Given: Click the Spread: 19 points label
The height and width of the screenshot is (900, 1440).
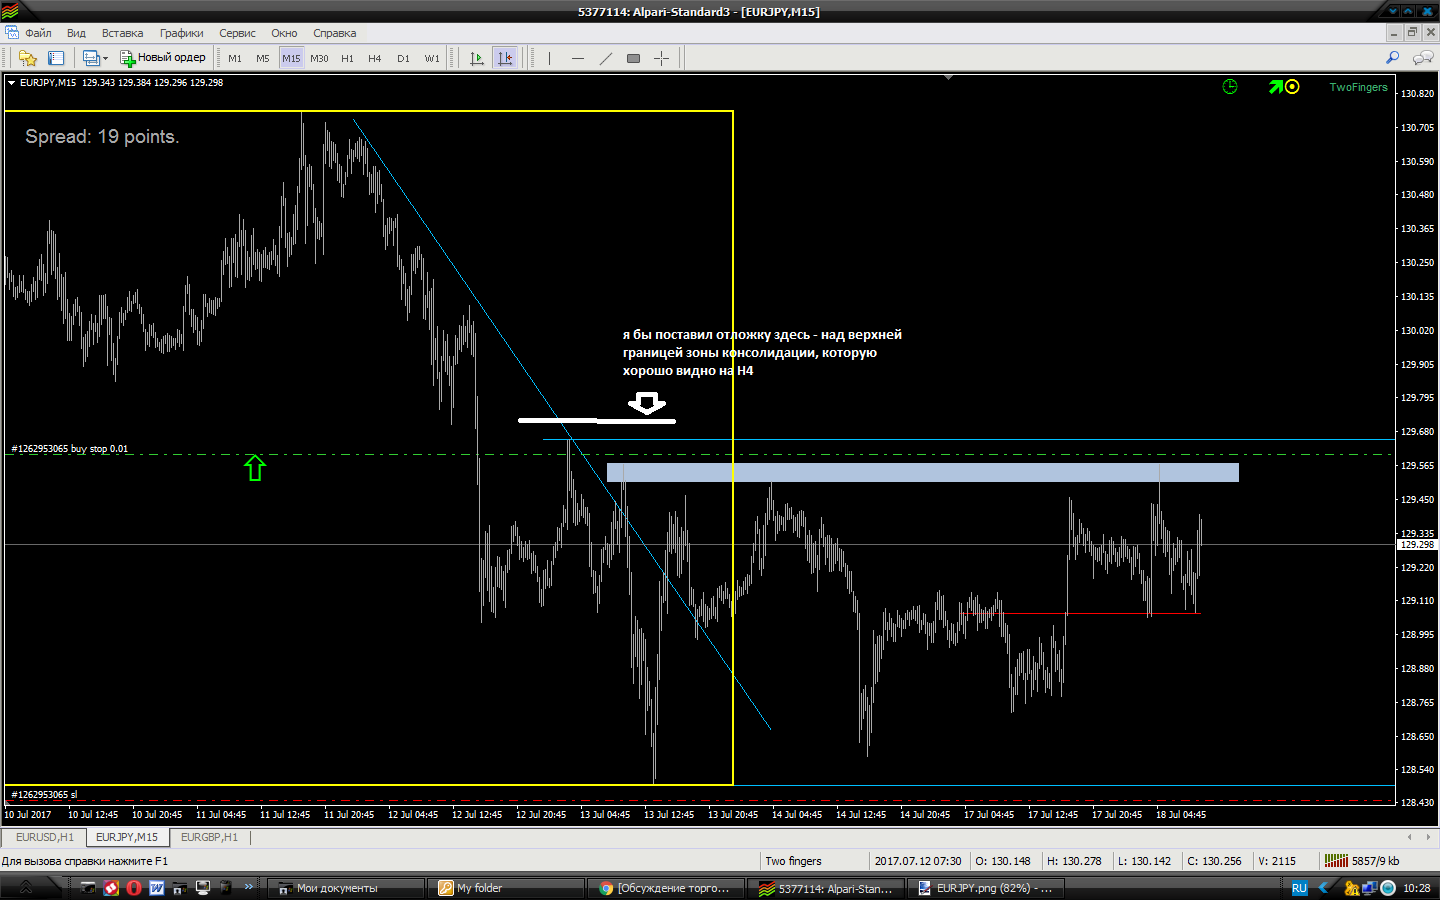Looking at the screenshot, I should click(x=102, y=137).
